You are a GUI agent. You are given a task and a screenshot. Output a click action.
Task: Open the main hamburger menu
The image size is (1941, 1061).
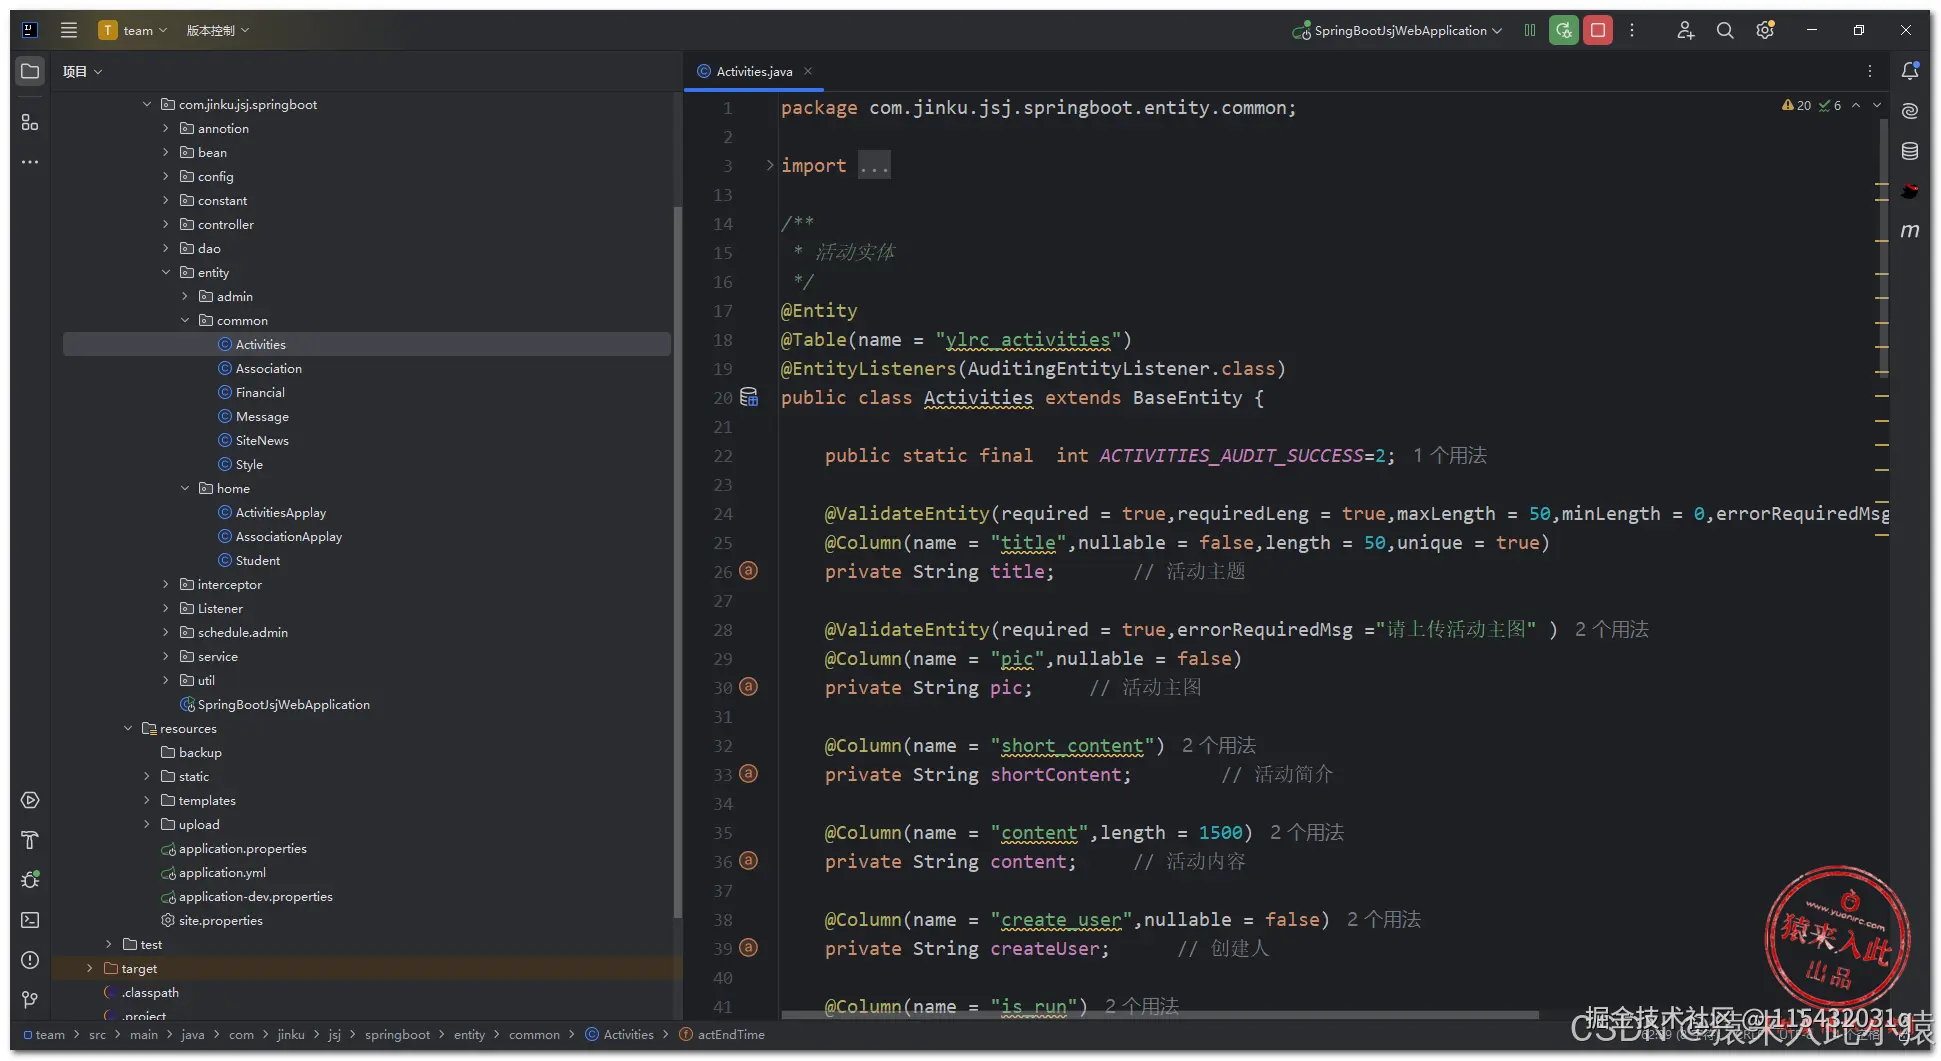pyautogui.click(x=69, y=30)
